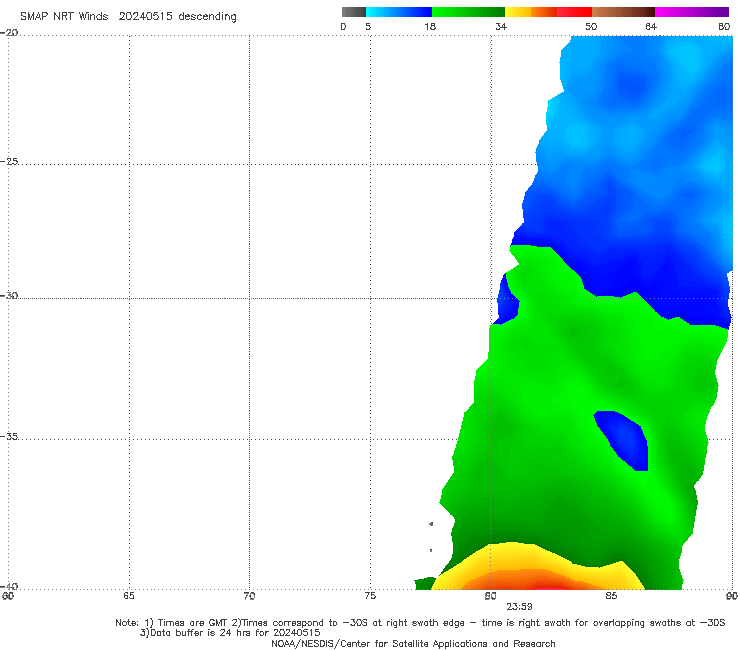Click the 'Data buffer is 24 hrs' note
Viewport: 740px width, 650px height.
229,633
